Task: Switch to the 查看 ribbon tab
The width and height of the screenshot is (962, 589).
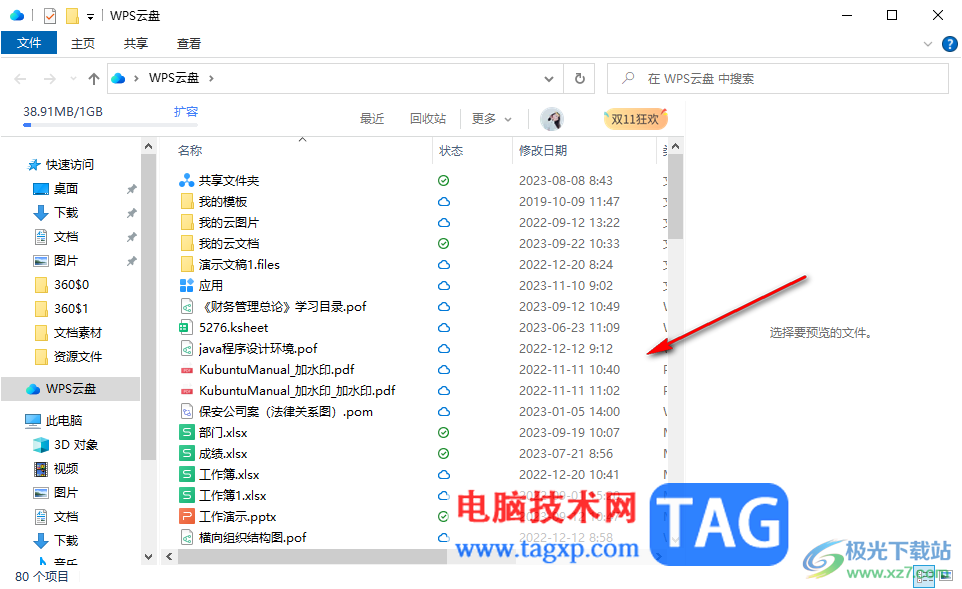Action: [188, 44]
